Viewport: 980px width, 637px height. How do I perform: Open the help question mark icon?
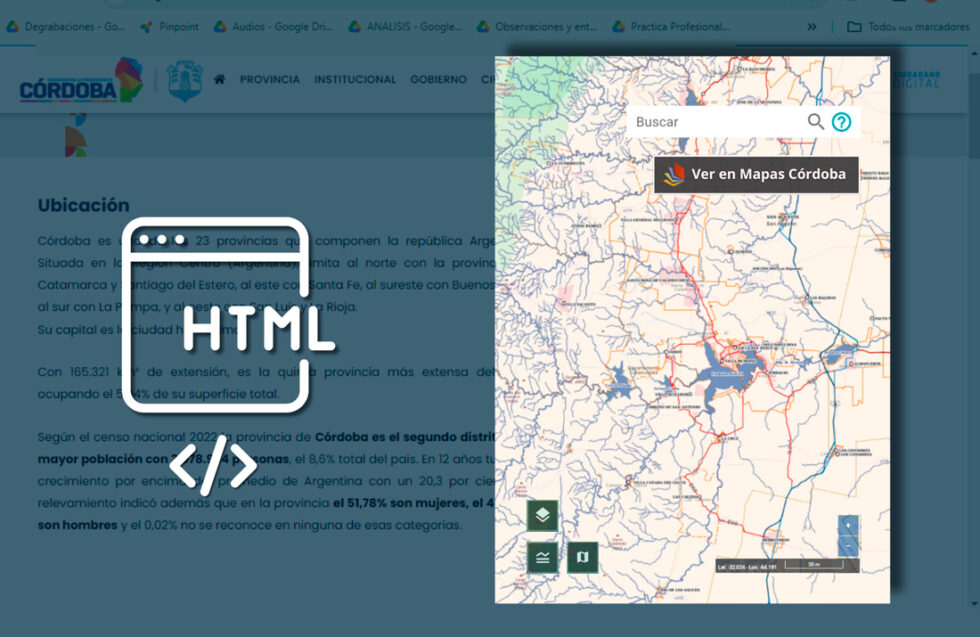coord(842,121)
